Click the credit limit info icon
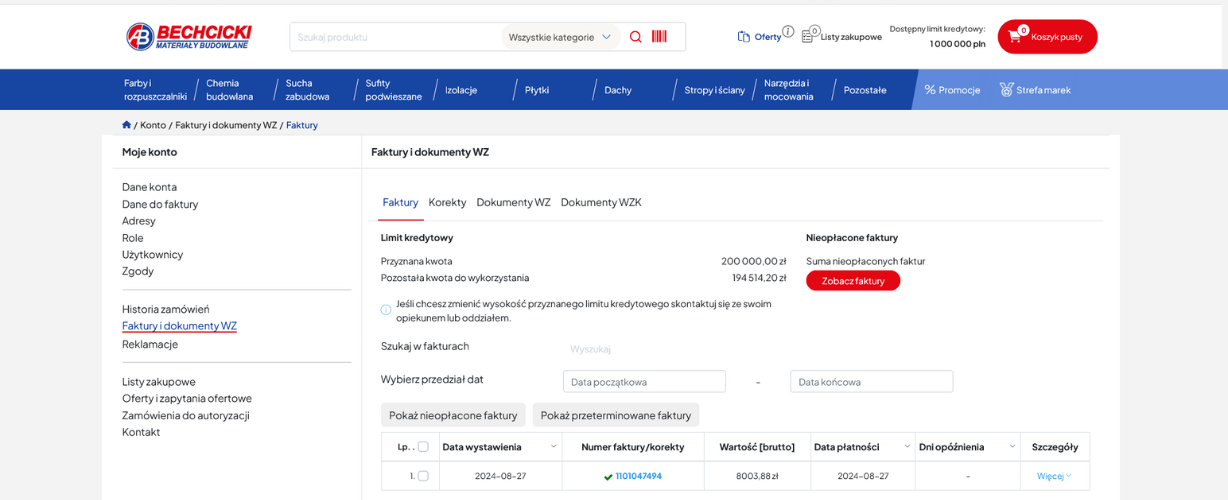Image resolution: width=1228 pixels, height=500 pixels. 386,310
